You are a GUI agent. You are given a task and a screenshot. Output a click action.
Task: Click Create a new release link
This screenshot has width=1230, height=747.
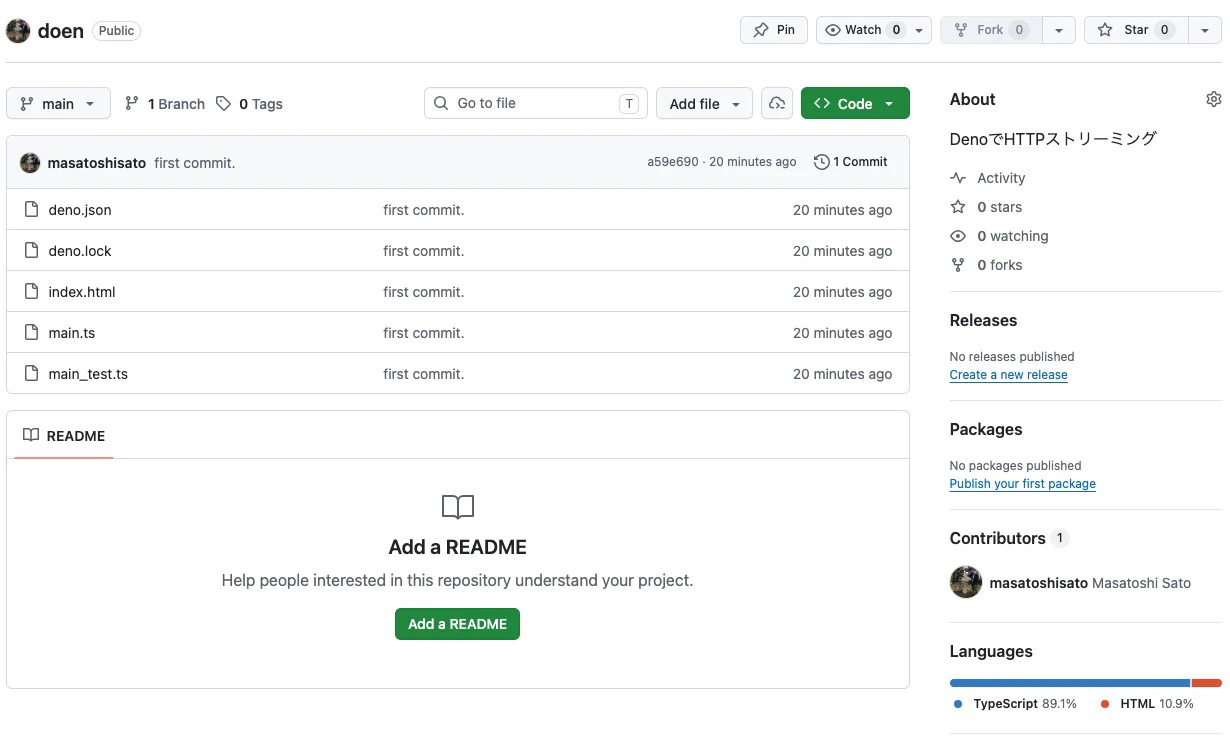1009,375
